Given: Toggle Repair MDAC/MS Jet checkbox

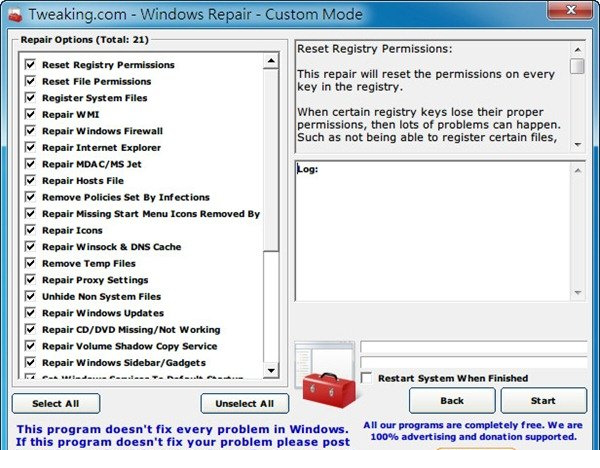Looking at the screenshot, I should pos(30,163).
